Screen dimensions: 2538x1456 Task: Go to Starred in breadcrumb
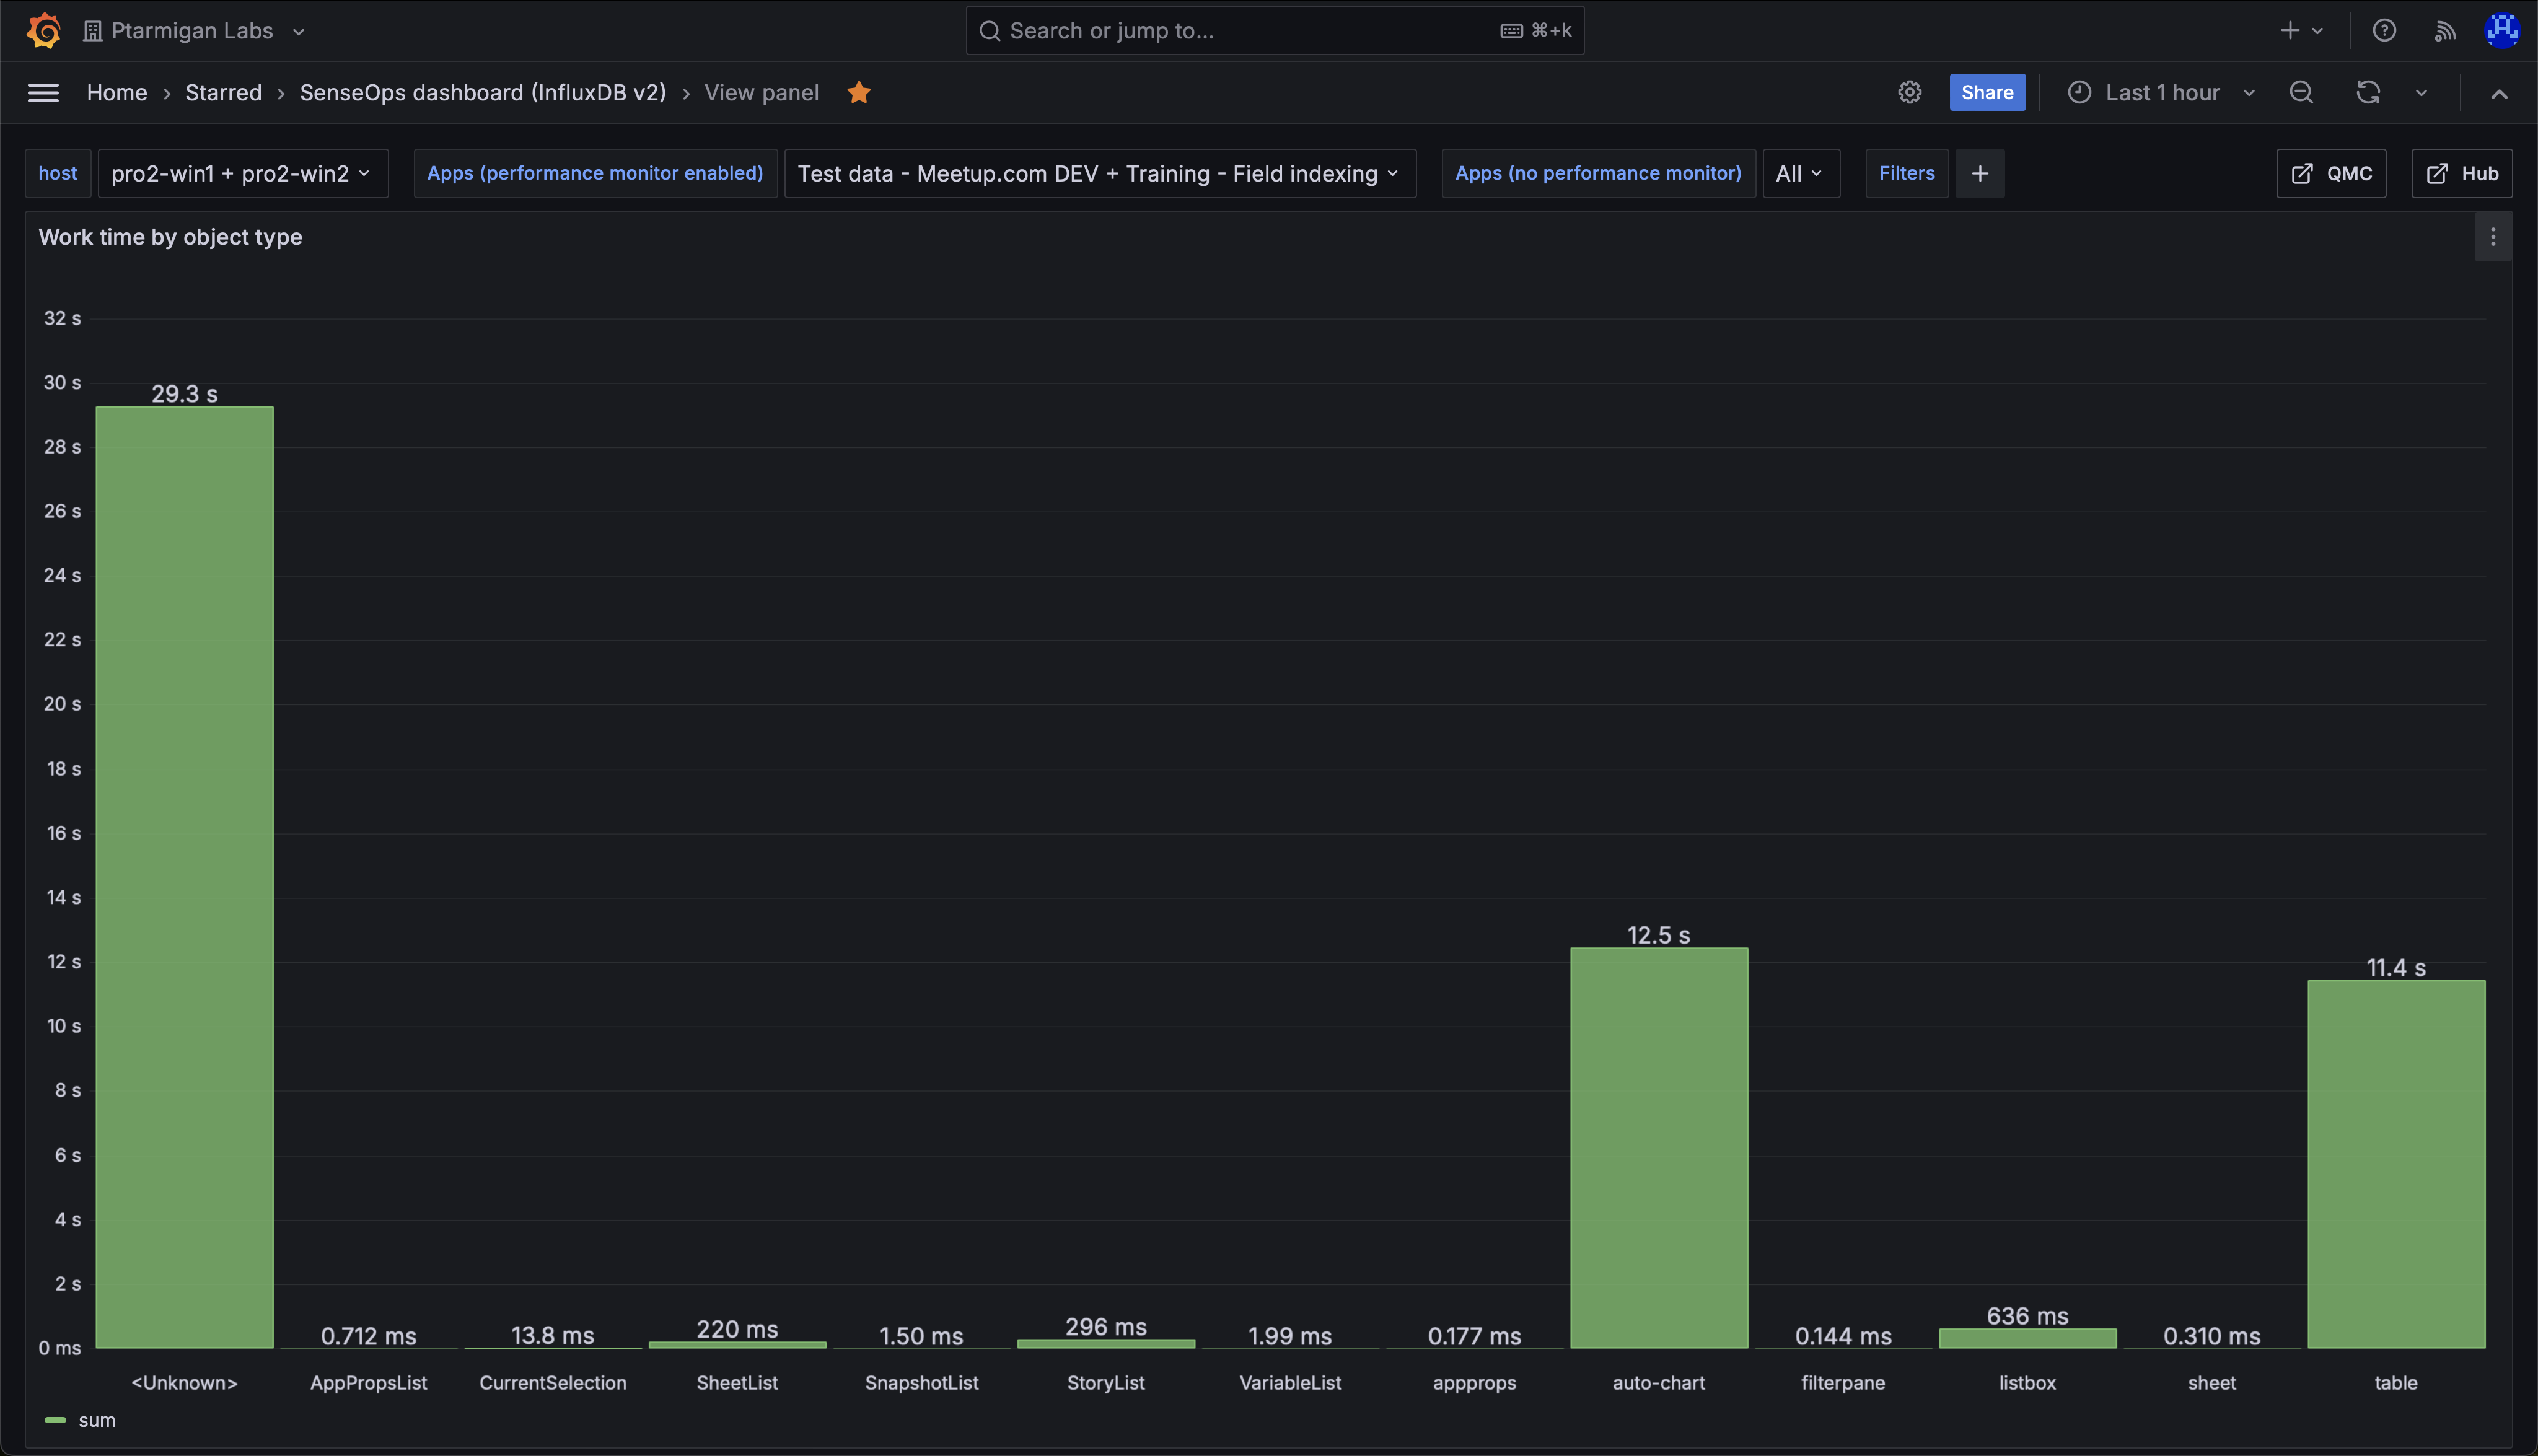(x=223, y=93)
